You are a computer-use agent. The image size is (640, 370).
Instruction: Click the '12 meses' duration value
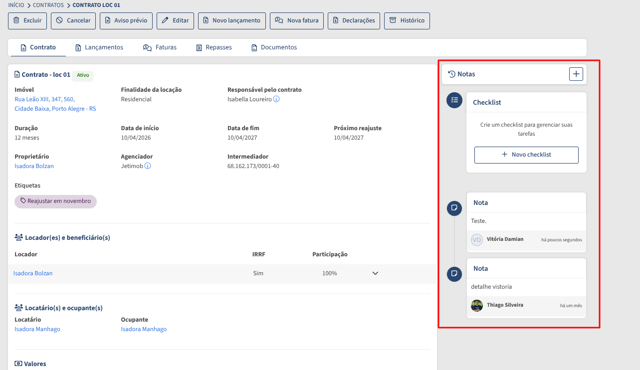coord(27,137)
